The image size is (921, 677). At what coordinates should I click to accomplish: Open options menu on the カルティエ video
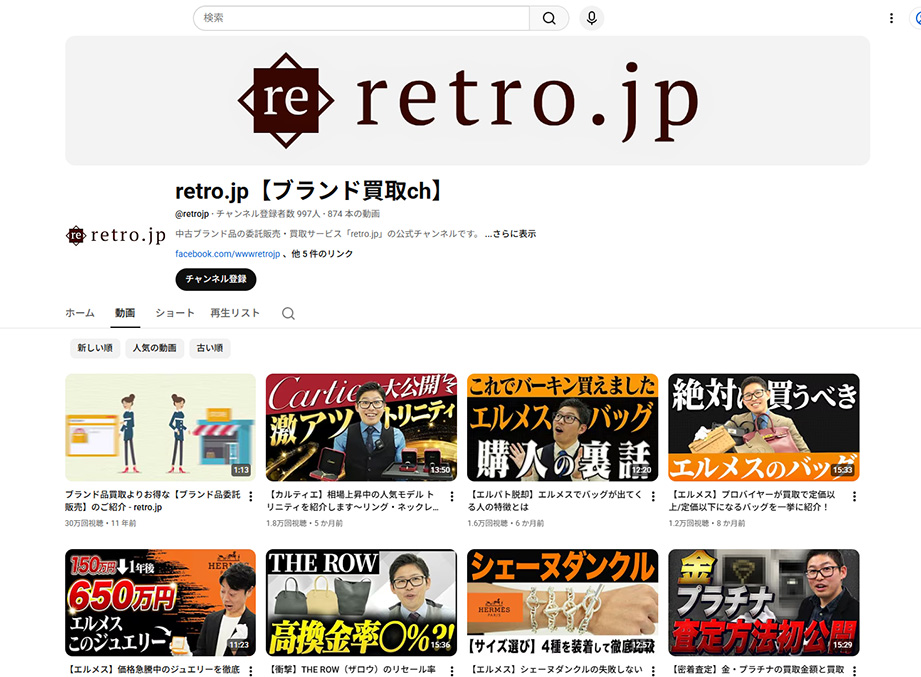tap(450, 496)
